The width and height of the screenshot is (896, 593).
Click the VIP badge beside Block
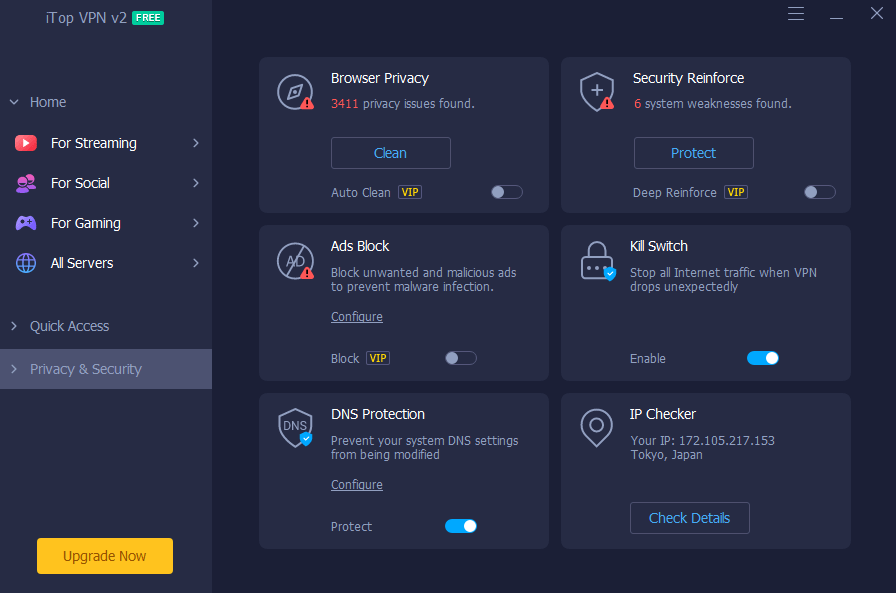[x=378, y=358]
